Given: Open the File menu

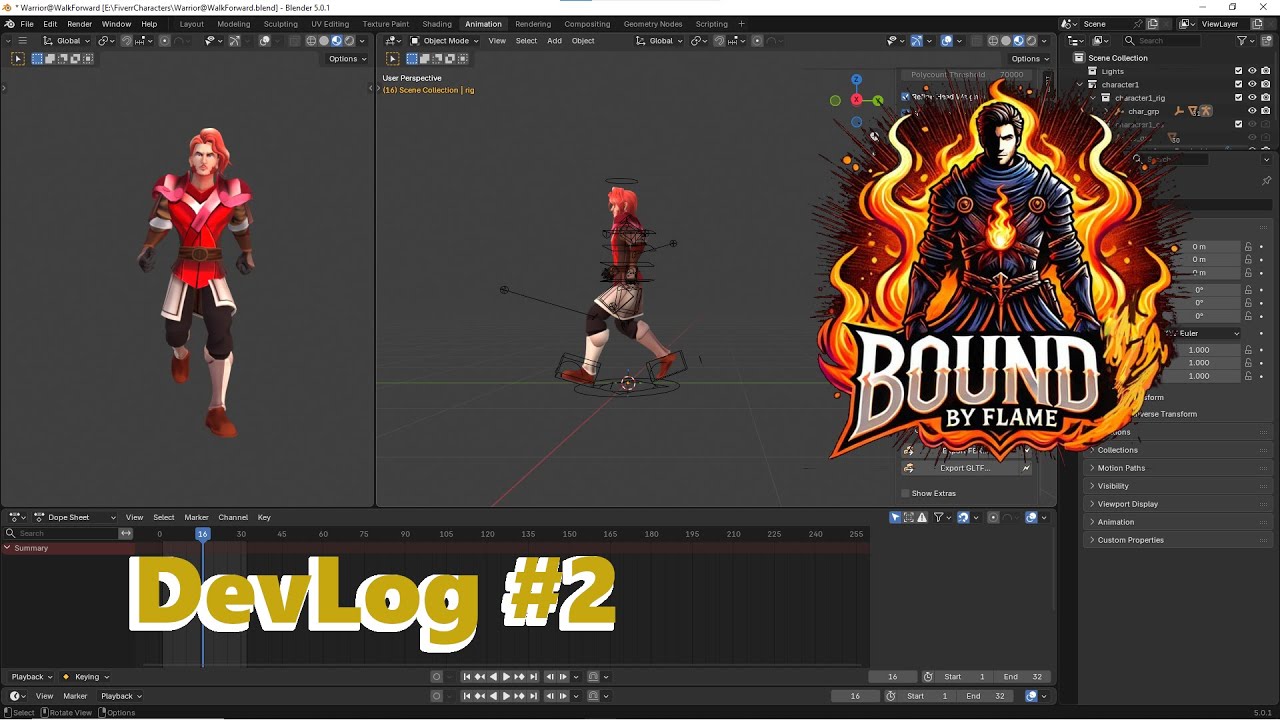Looking at the screenshot, I should pyautogui.click(x=27, y=24).
